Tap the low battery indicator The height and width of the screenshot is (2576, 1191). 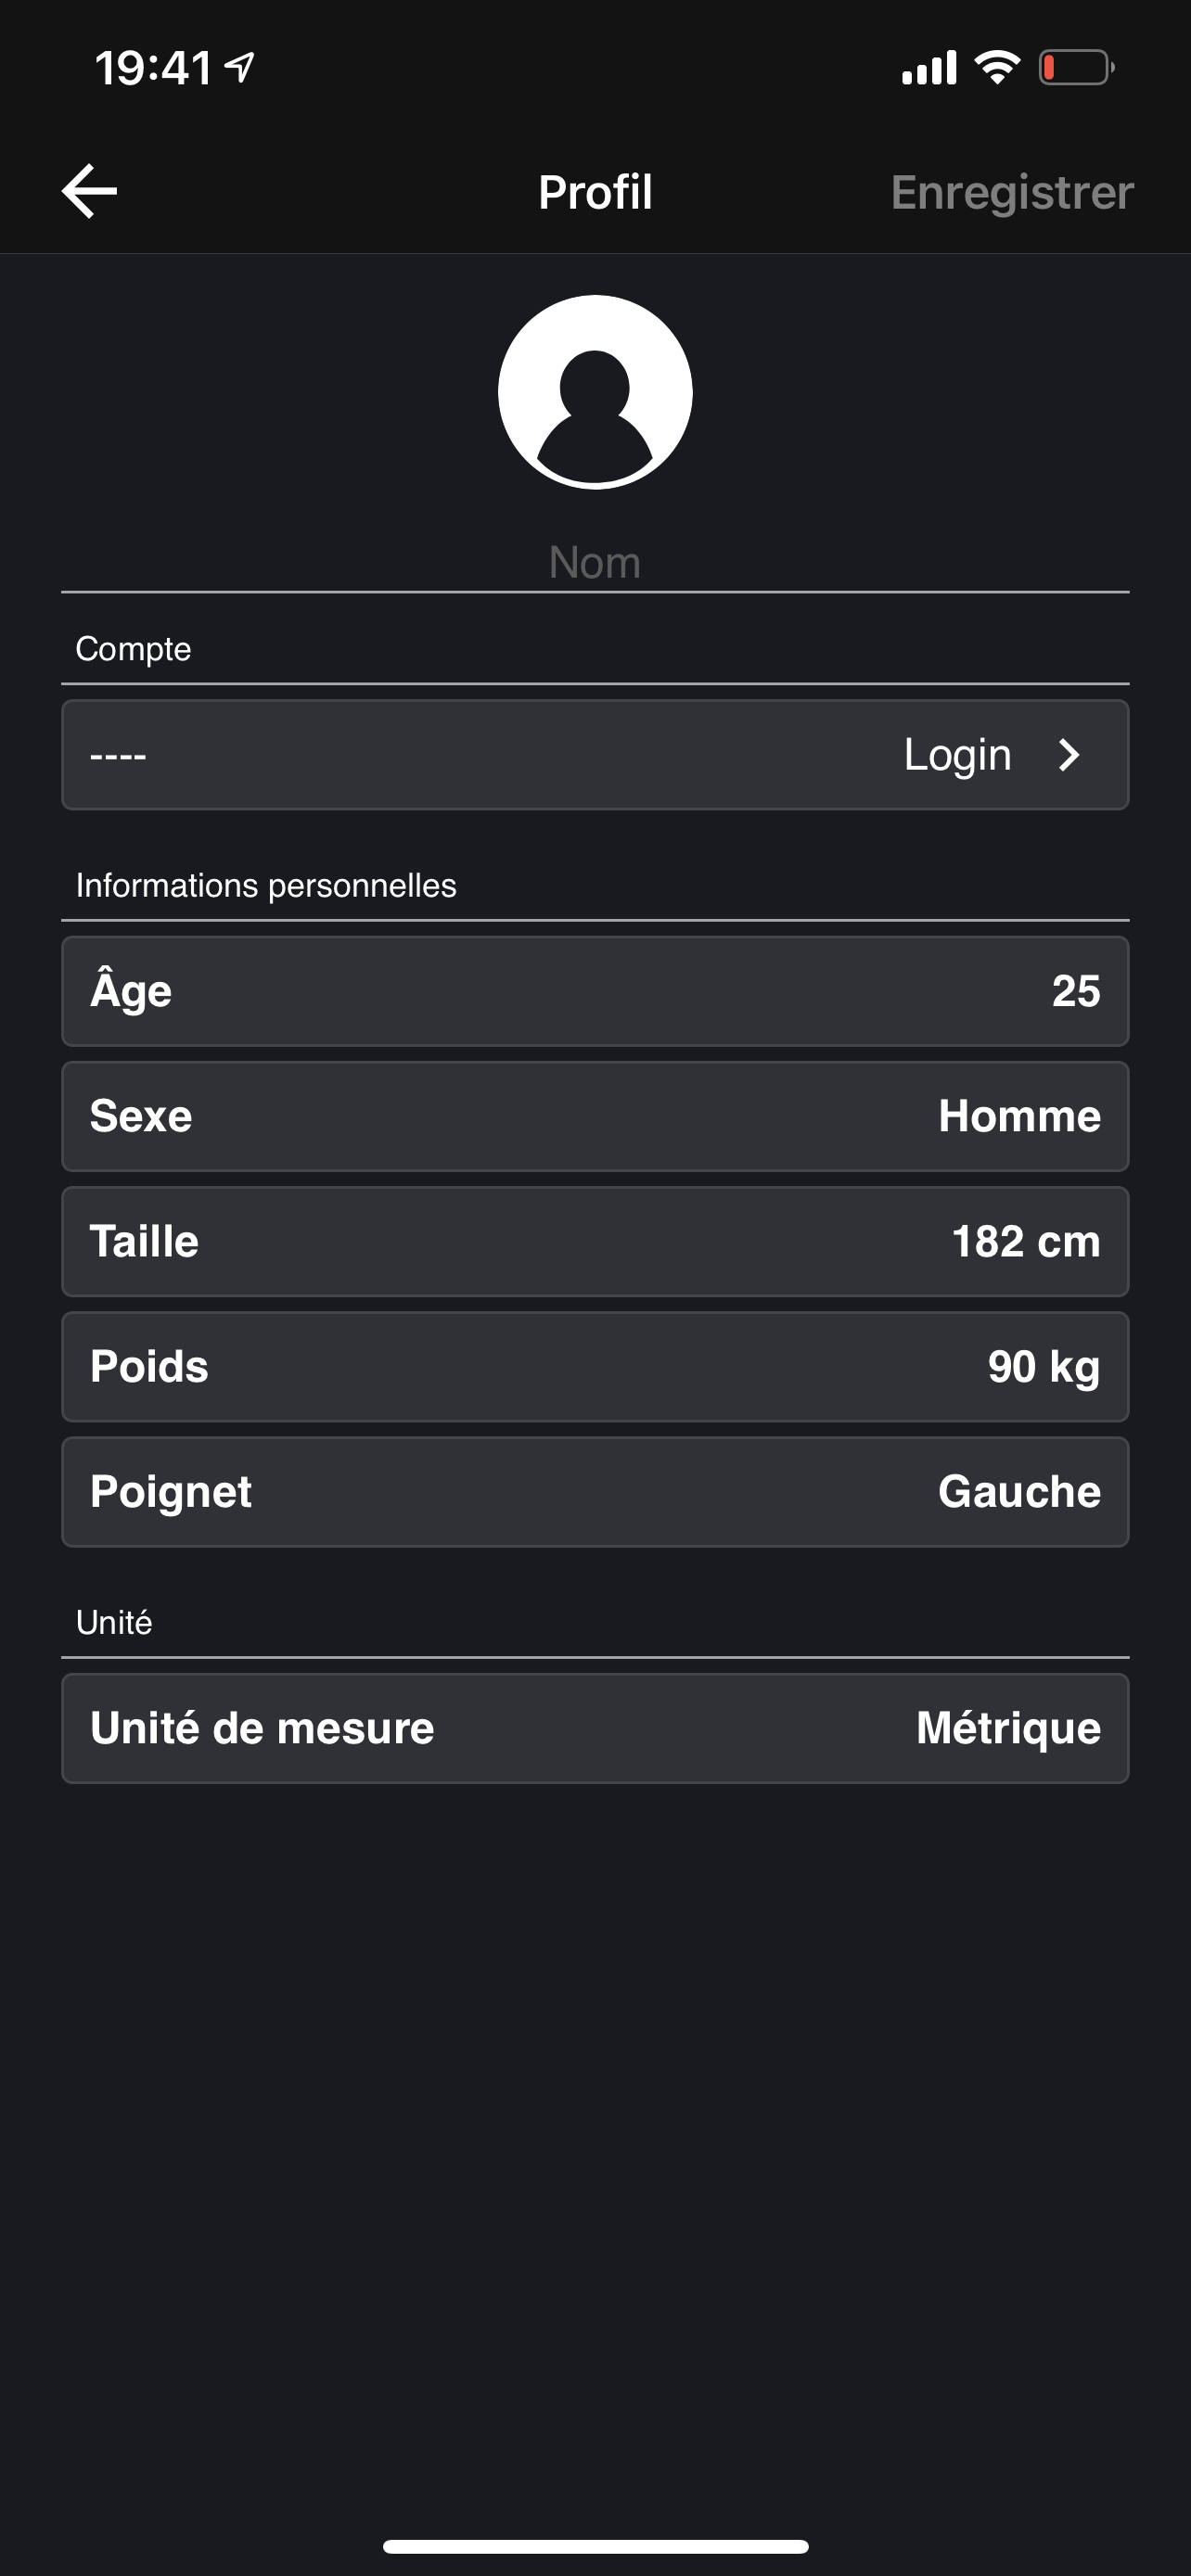[1075, 68]
